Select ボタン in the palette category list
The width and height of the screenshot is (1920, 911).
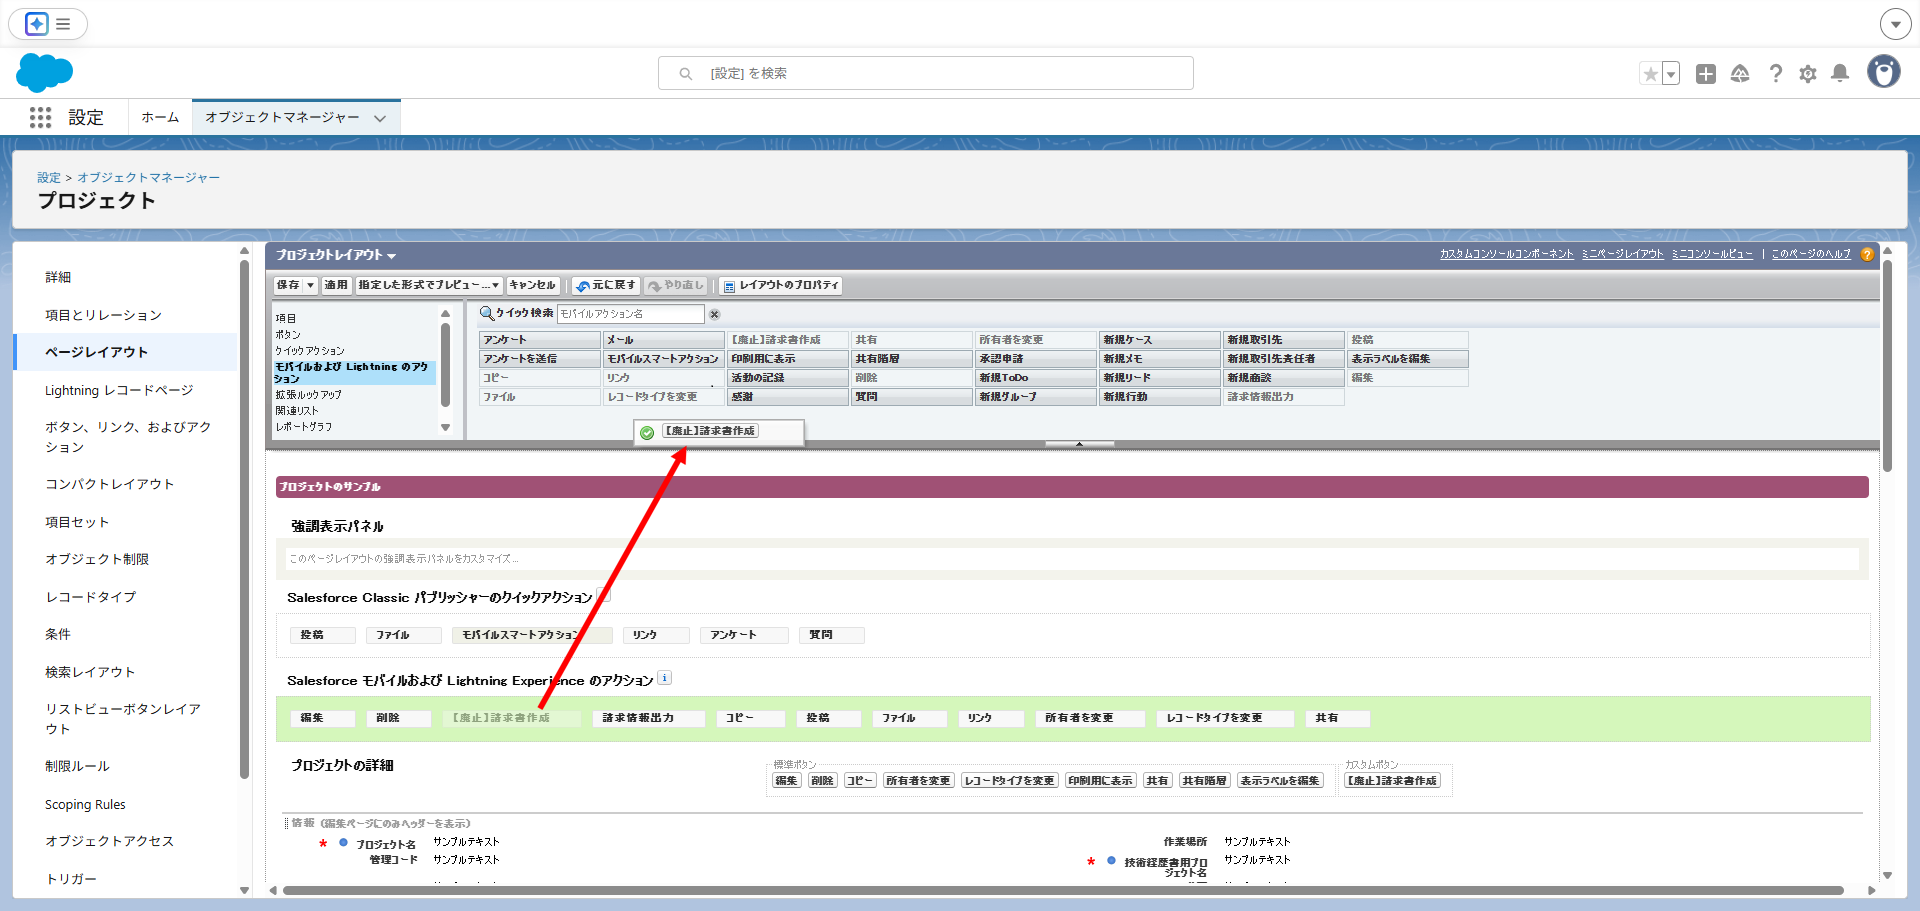pos(288,334)
